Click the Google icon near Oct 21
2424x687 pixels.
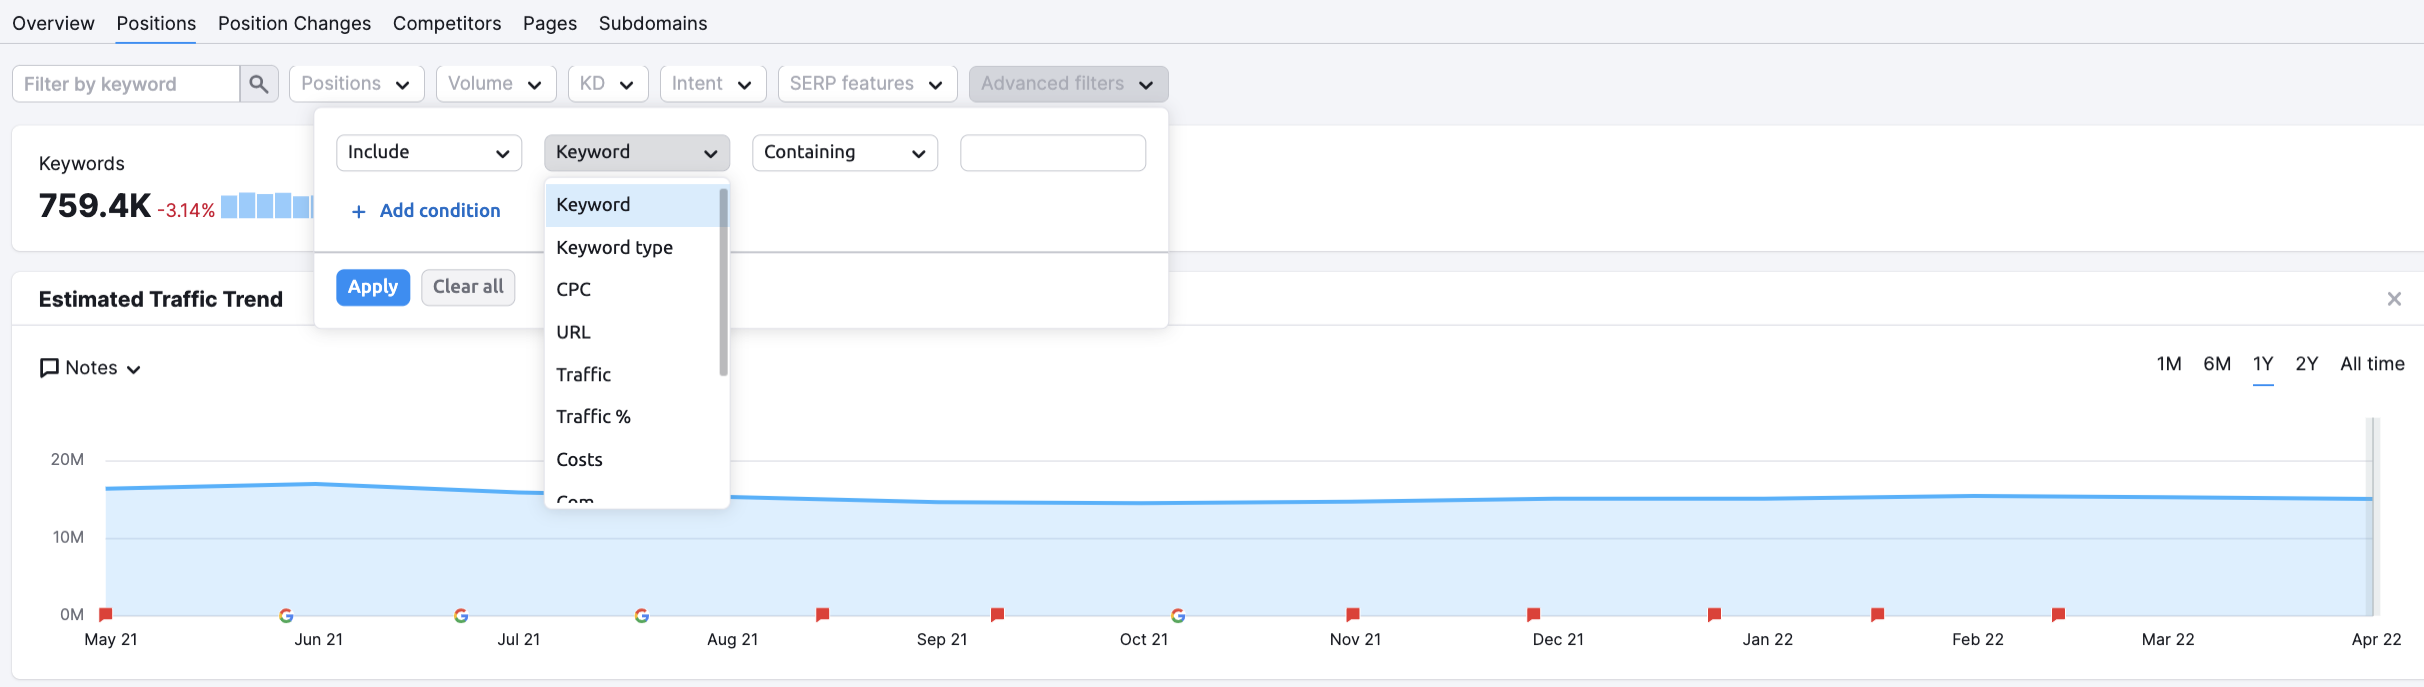(1178, 615)
